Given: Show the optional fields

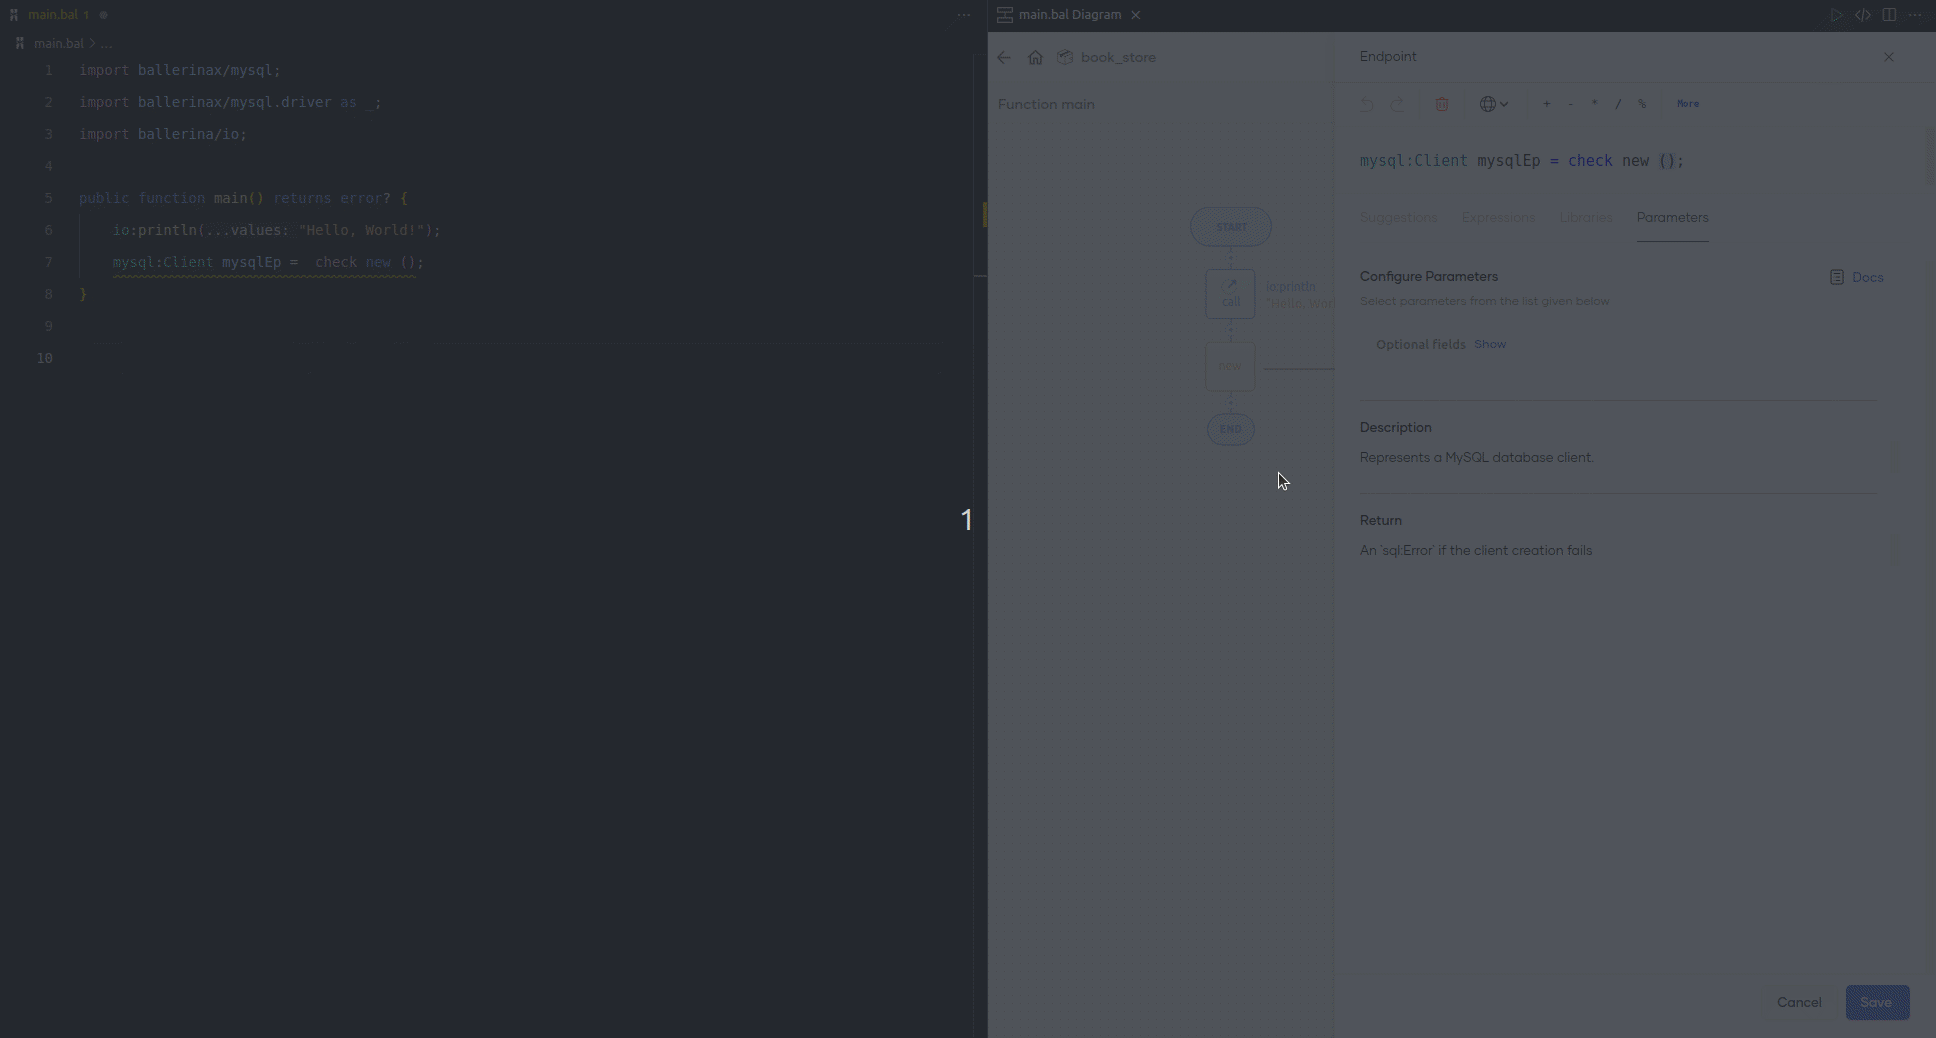Looking at the screenshot, I should 1491,344.
